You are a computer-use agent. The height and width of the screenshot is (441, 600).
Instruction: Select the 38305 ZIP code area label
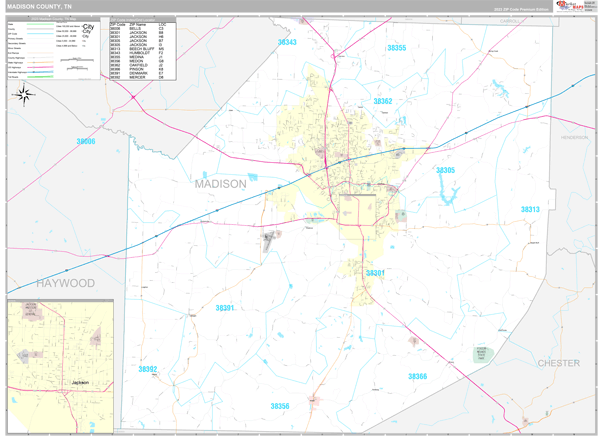coord(445,171)
